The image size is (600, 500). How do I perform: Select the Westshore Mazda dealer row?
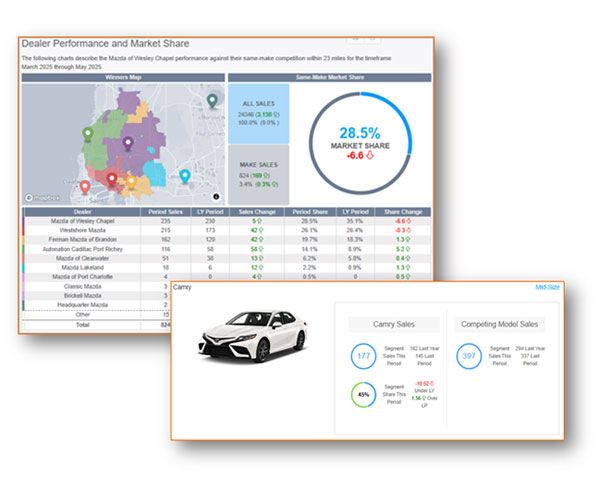coord(227,230)
